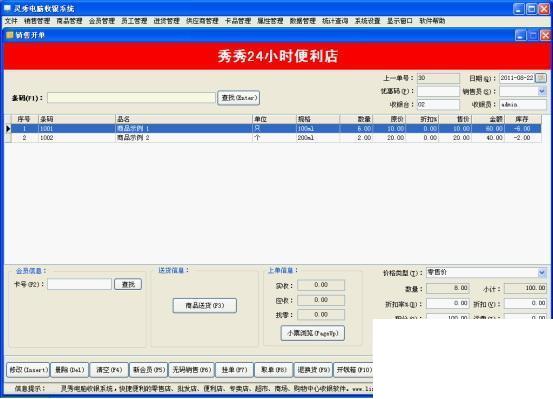Click the 条码(F1) barcode input field
553x399 pixels.
pyautogui.click(x=131, y=98)
